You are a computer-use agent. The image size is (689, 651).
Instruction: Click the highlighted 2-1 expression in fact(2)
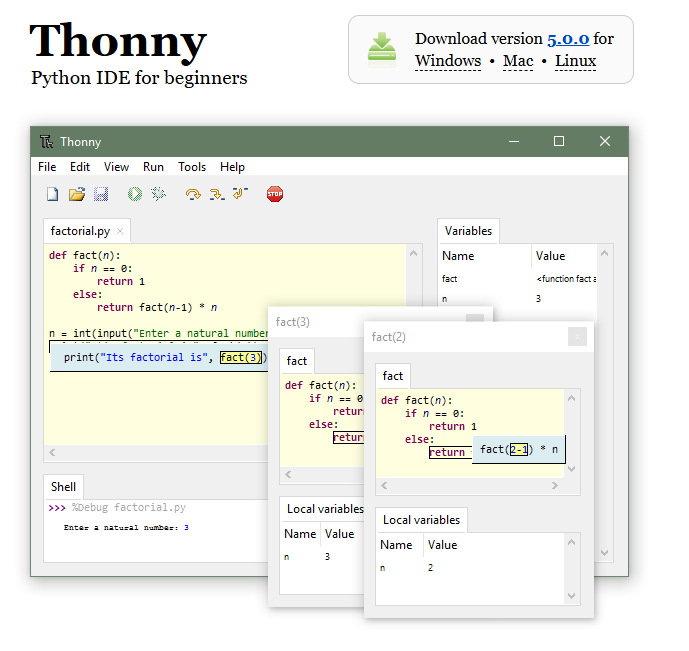(x=519, y=449)
